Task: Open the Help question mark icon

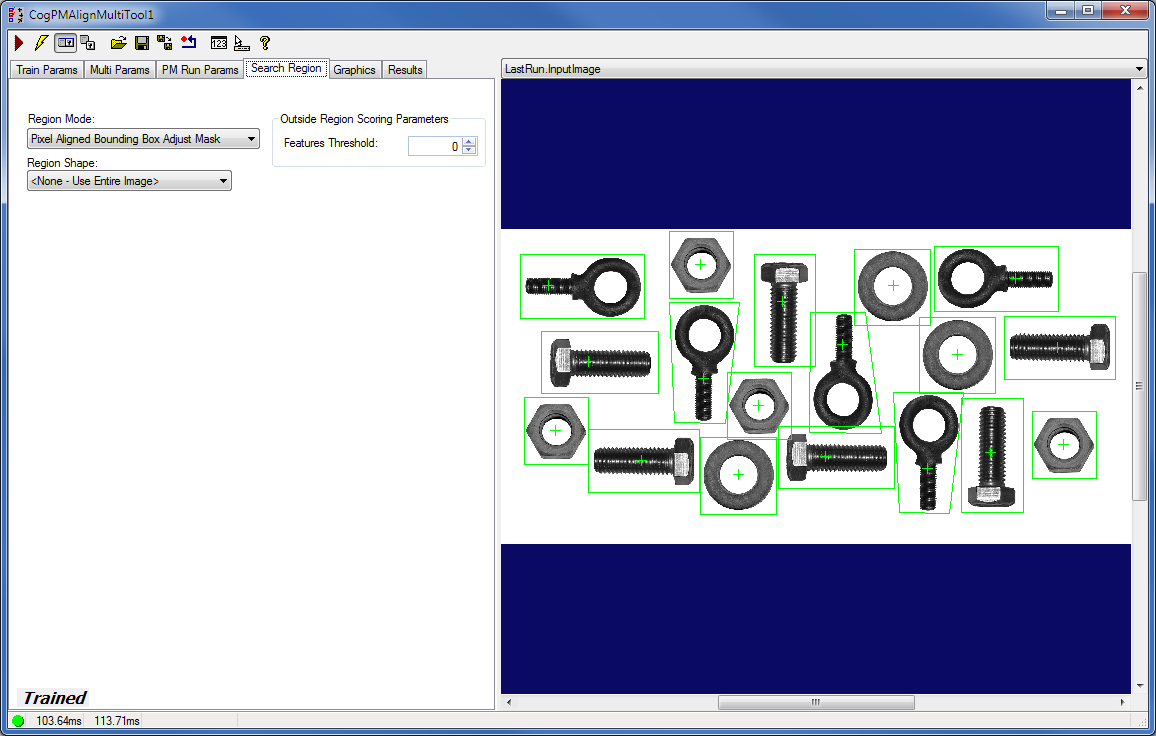Action: 263,43
